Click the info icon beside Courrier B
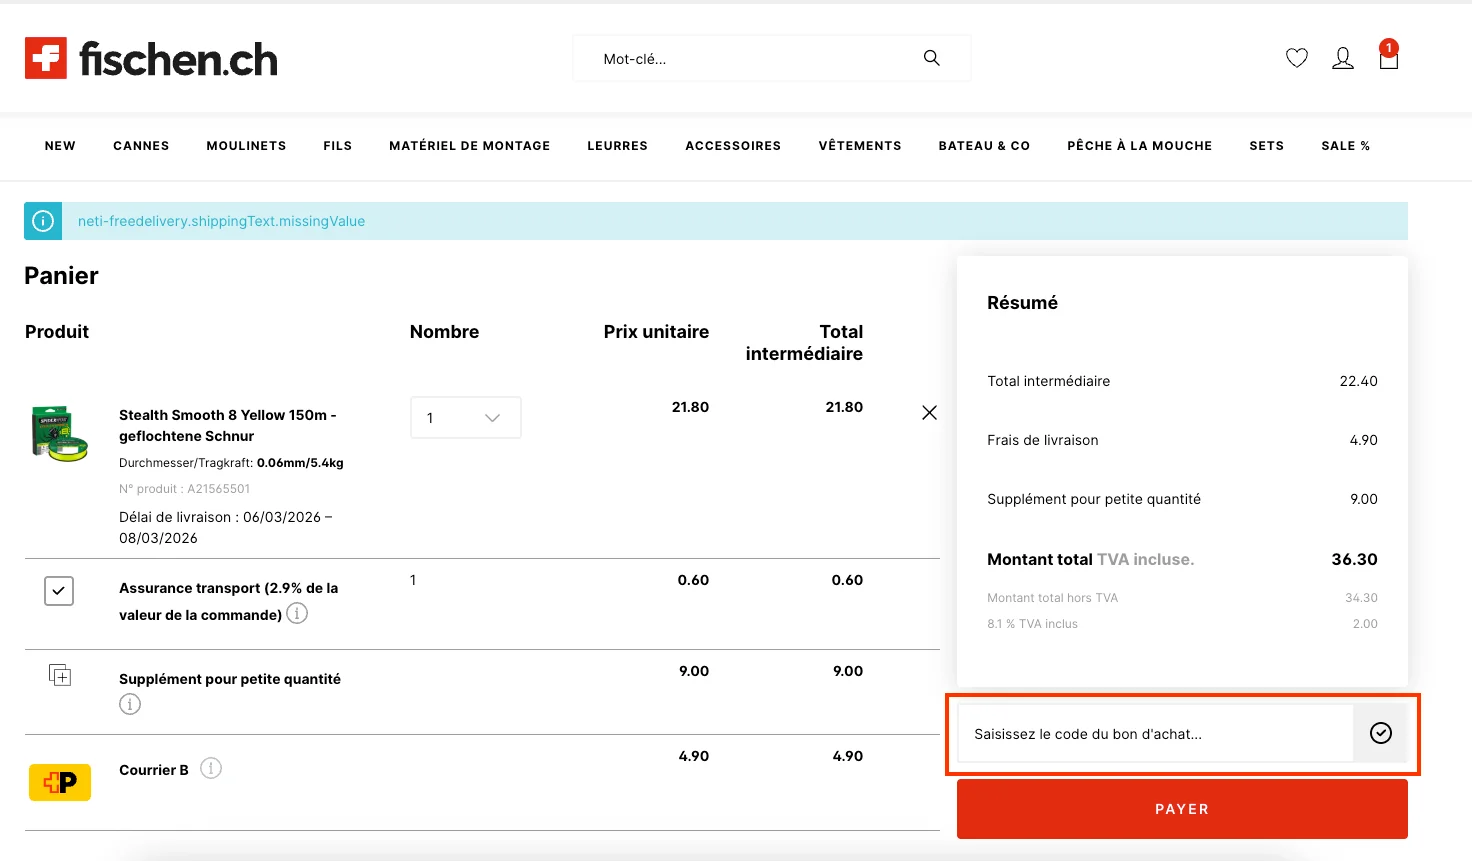Screen dimensions: 1472x861 211,768
